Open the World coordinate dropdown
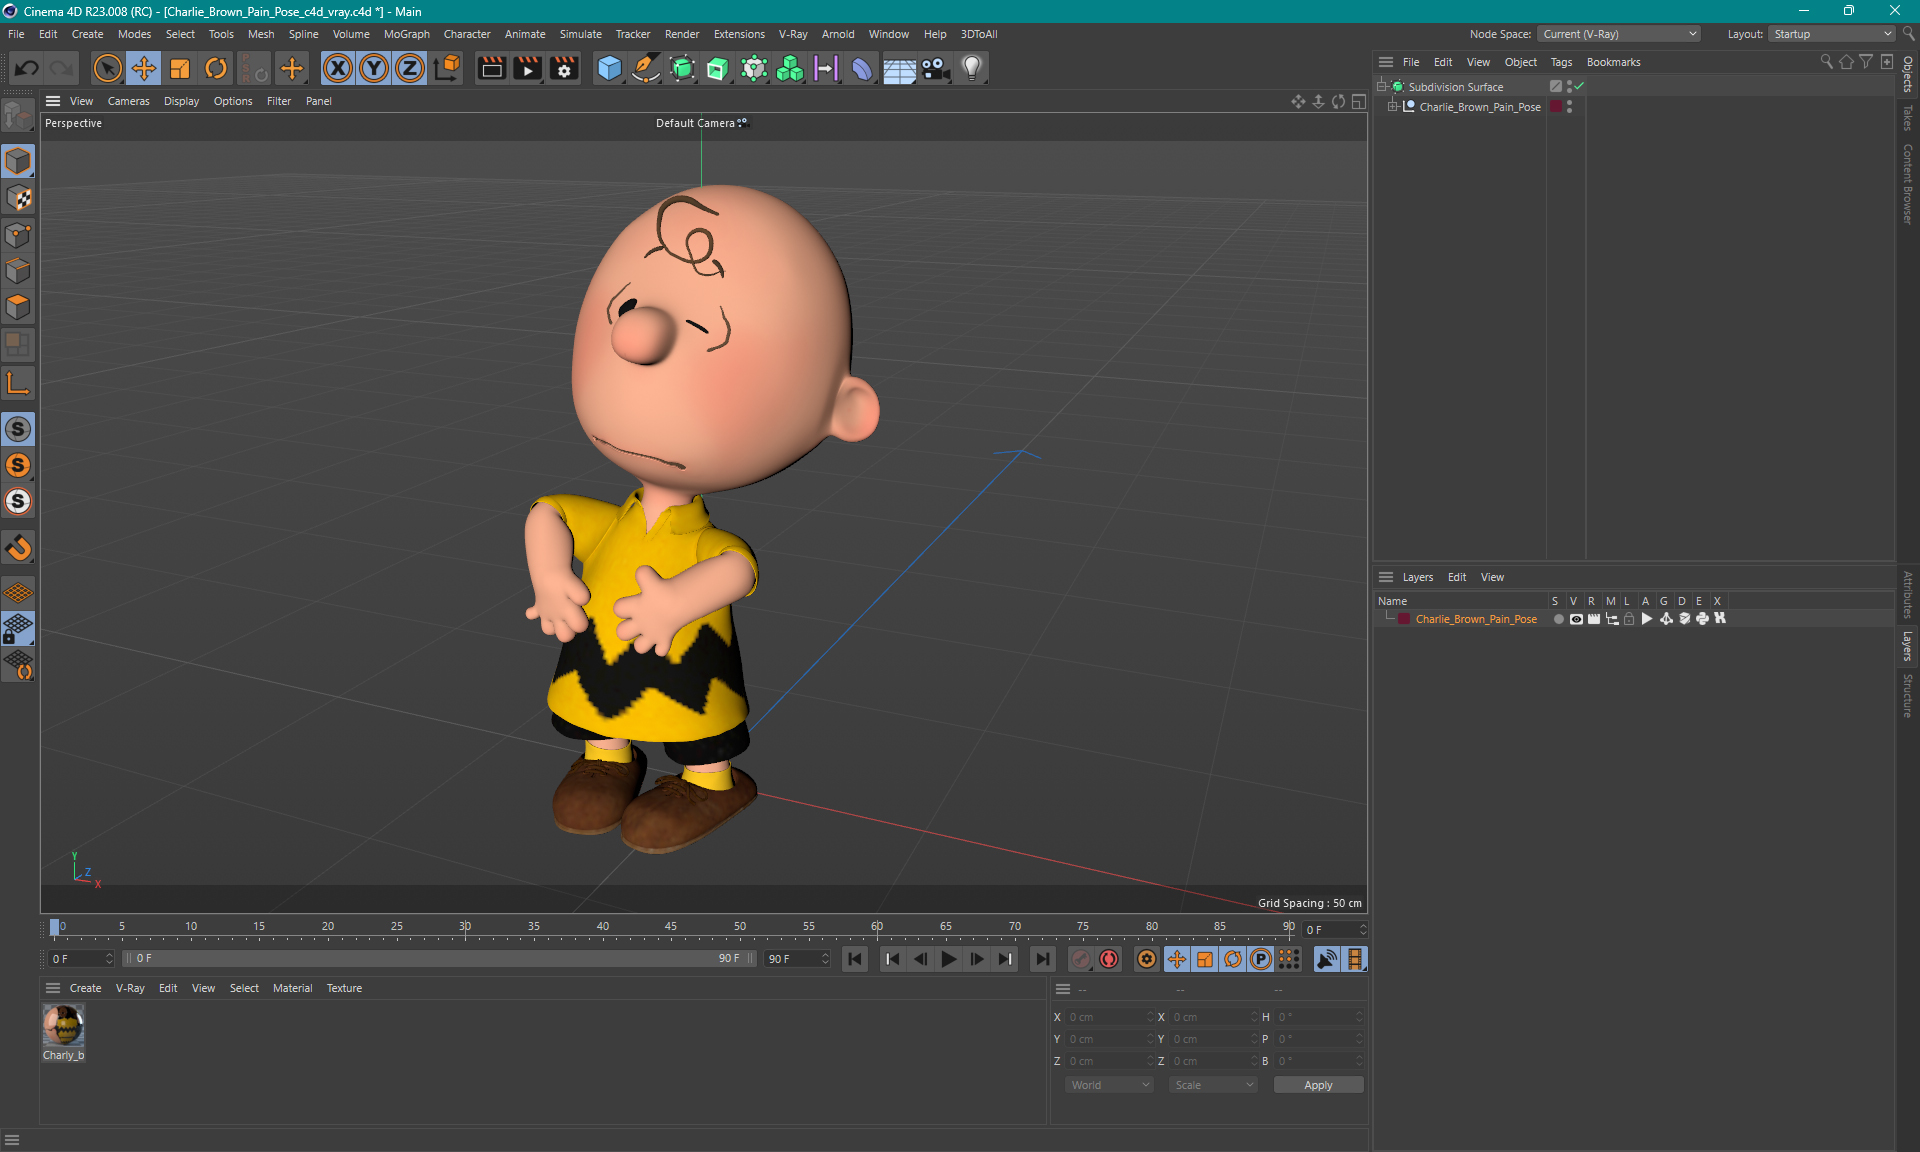 (x=1109, y=1085)
